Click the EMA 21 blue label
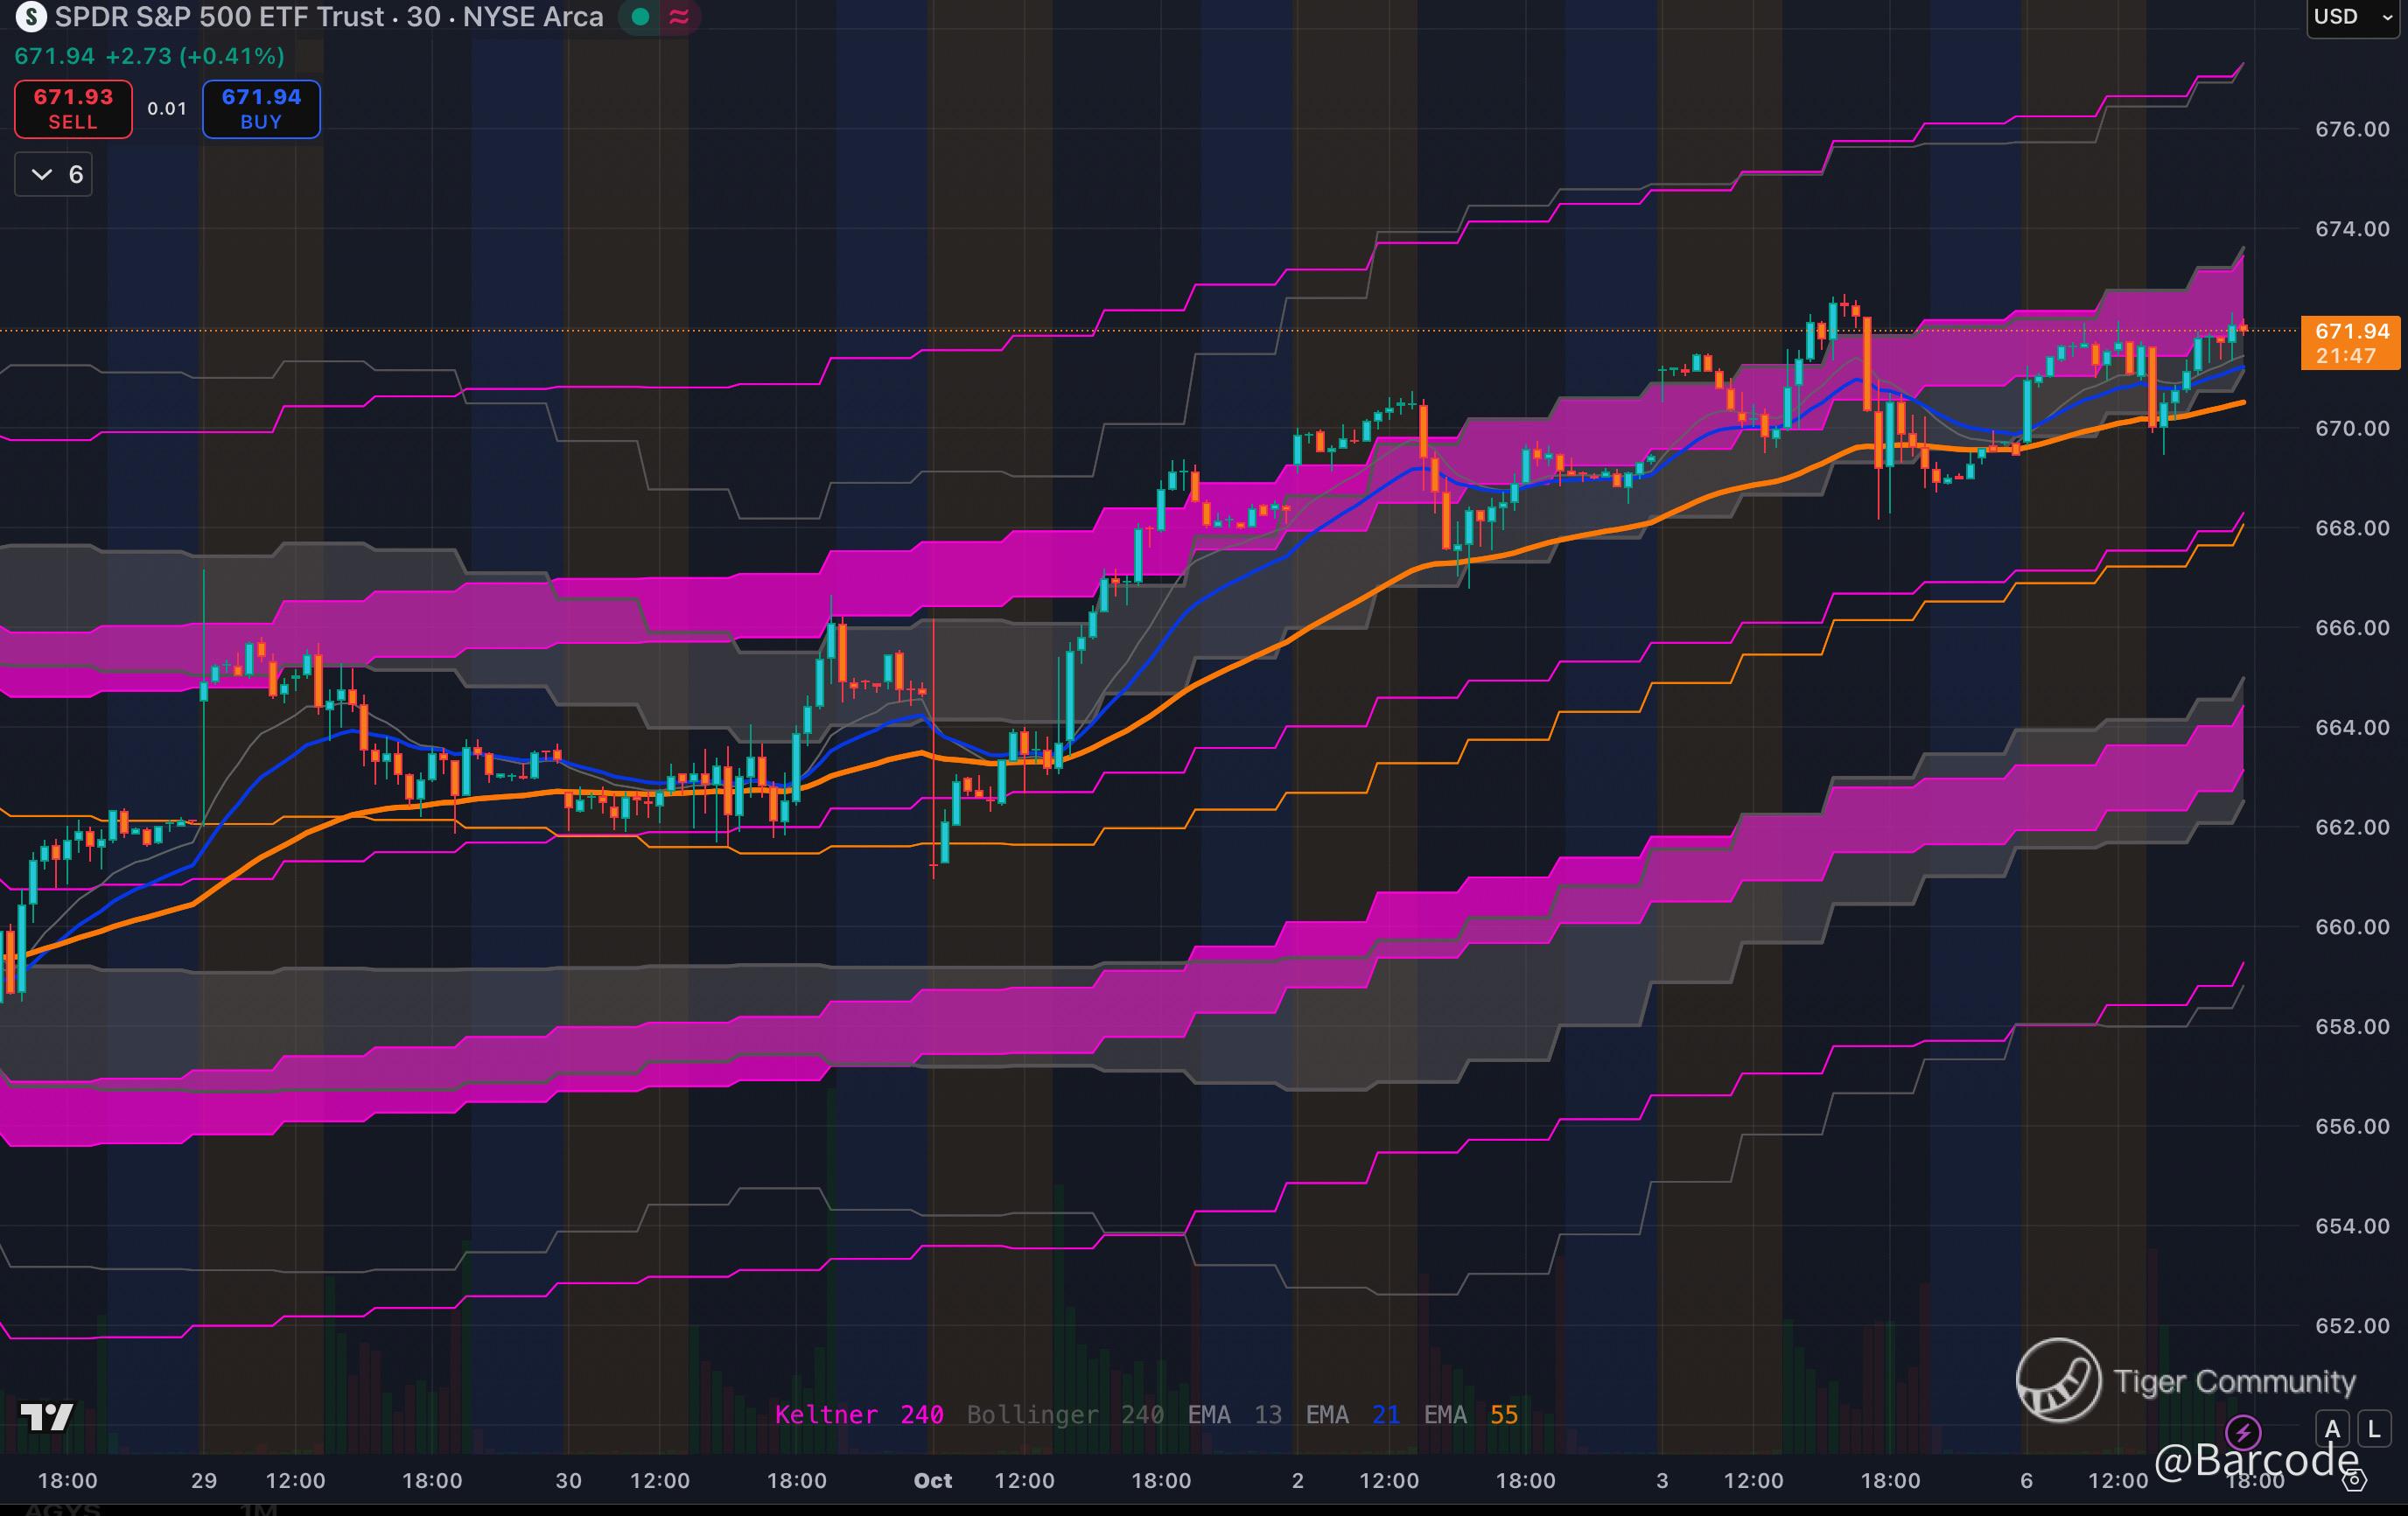 click(x=1352, y=1414)
